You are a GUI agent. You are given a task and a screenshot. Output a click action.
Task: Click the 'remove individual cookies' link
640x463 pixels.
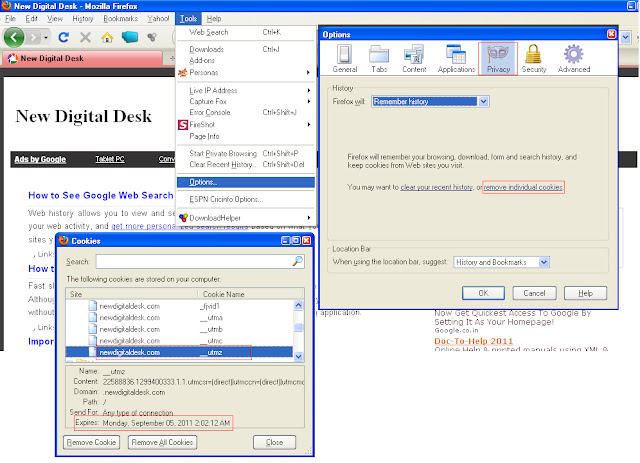(x=523, y=187)
